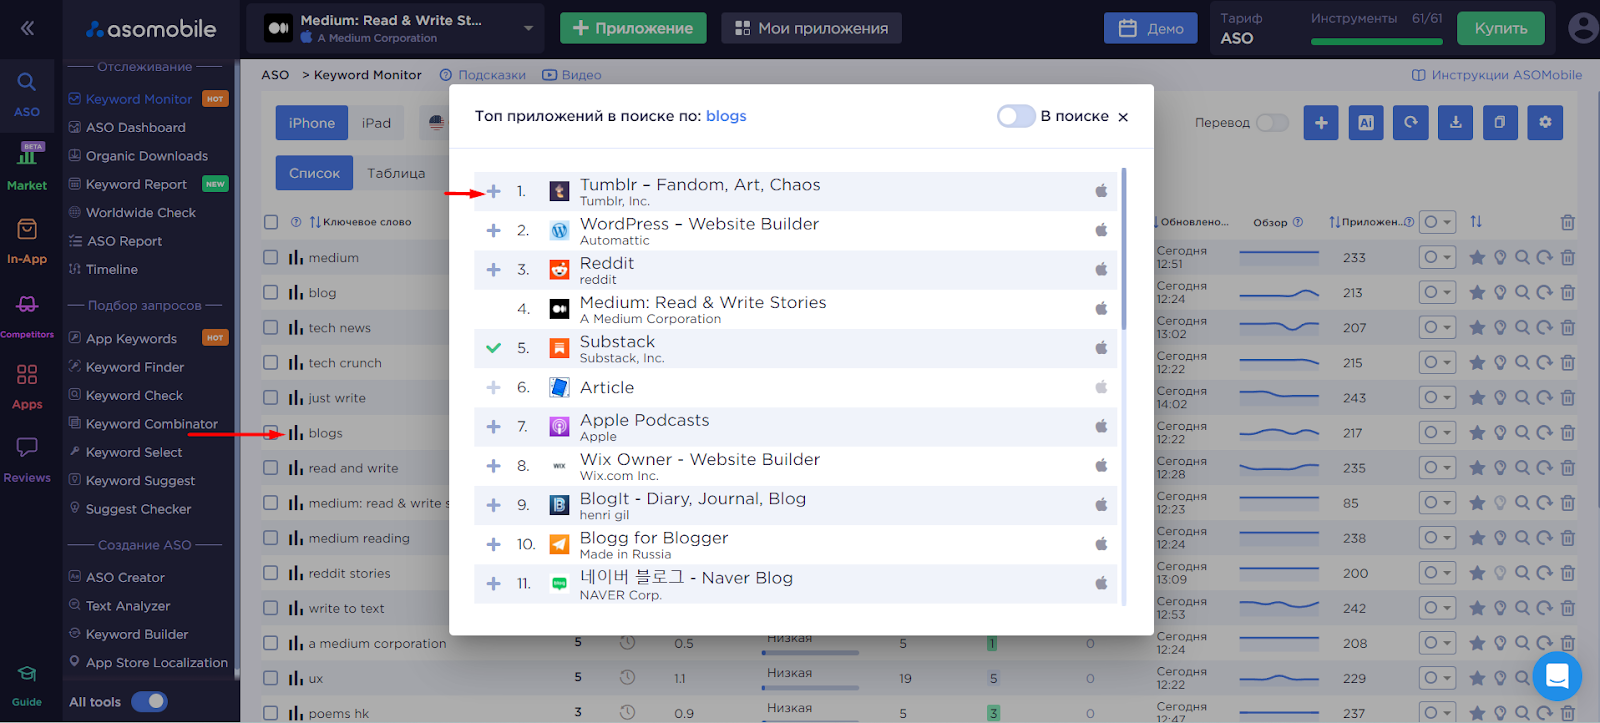Click the green 'Приложение' button
The width and height of the screenshot is (1600, 723).
633,28
